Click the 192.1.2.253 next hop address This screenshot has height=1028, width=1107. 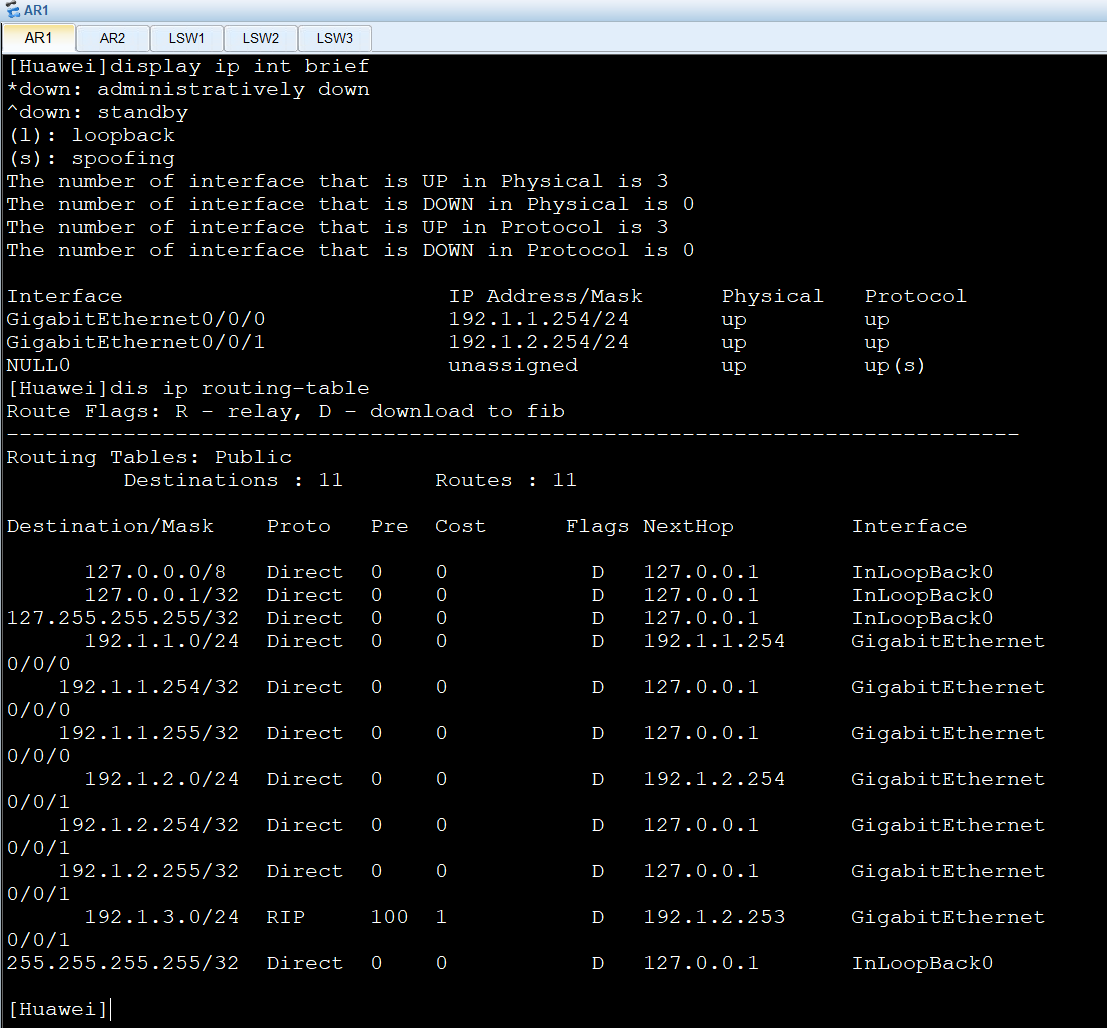[x=714, y=917]
